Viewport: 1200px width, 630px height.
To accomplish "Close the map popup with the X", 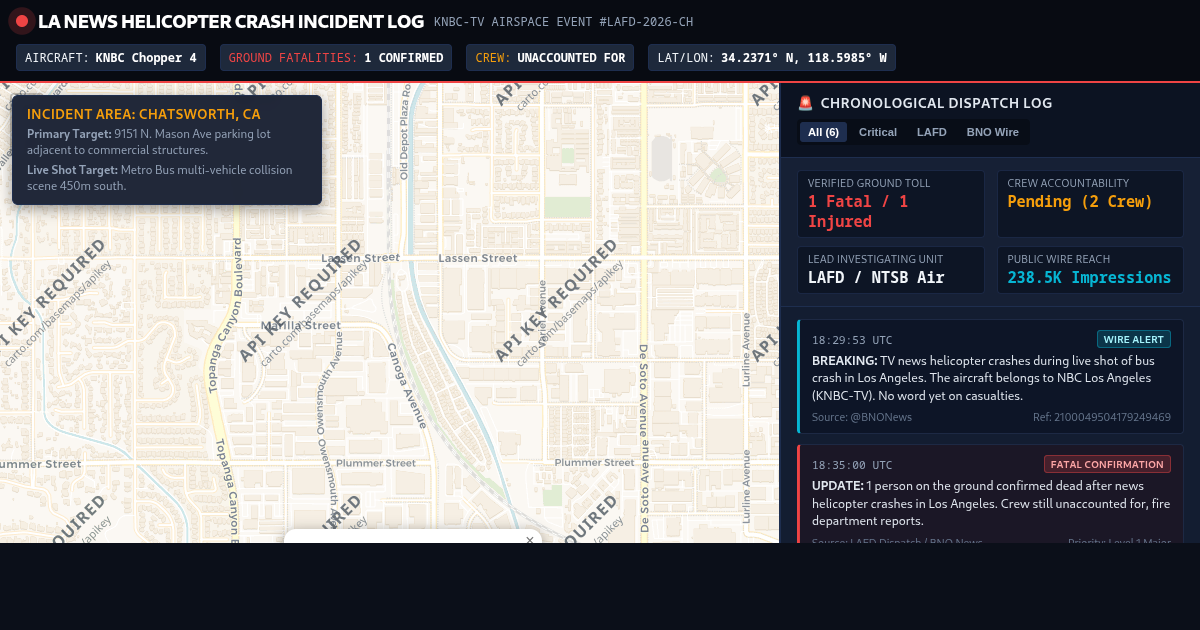I will pyautogui.click(x=530, y=540).
